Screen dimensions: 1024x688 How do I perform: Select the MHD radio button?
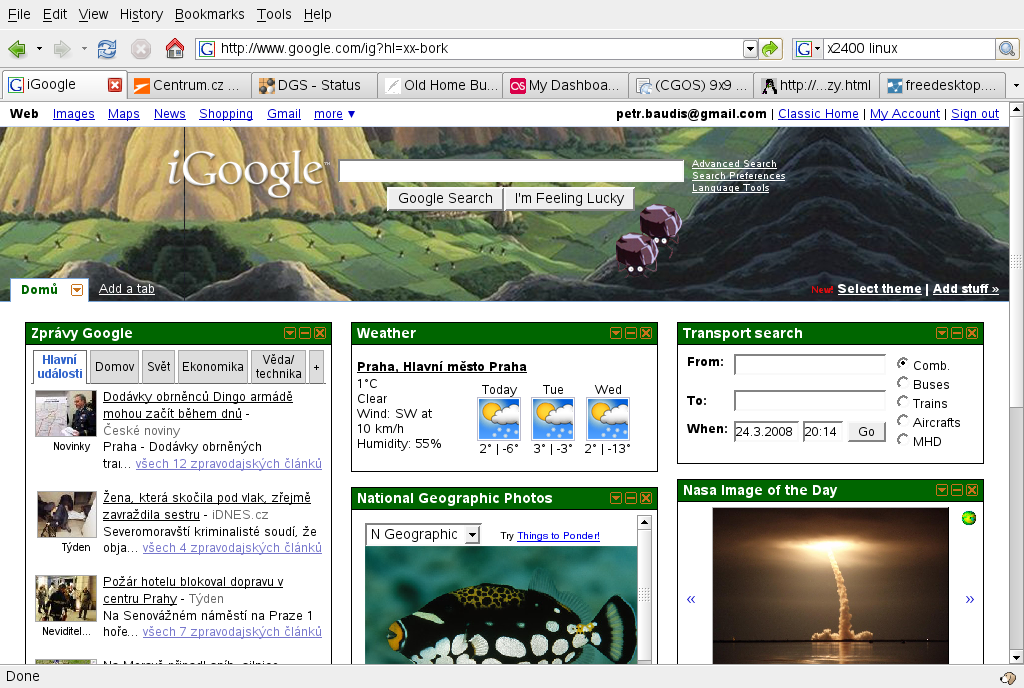tap(903, 439)
